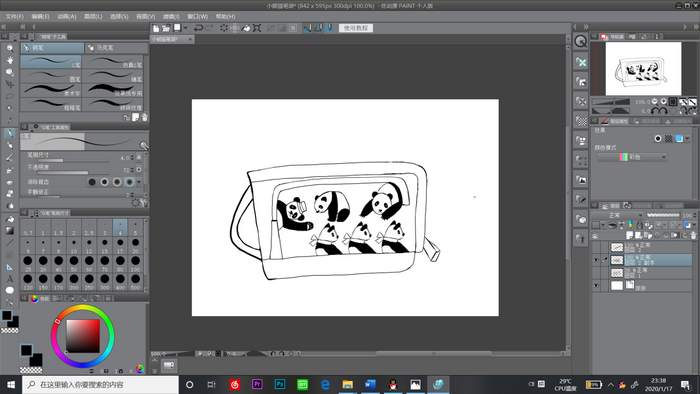Expand the layer blending mode dropdown

point(617,215)
